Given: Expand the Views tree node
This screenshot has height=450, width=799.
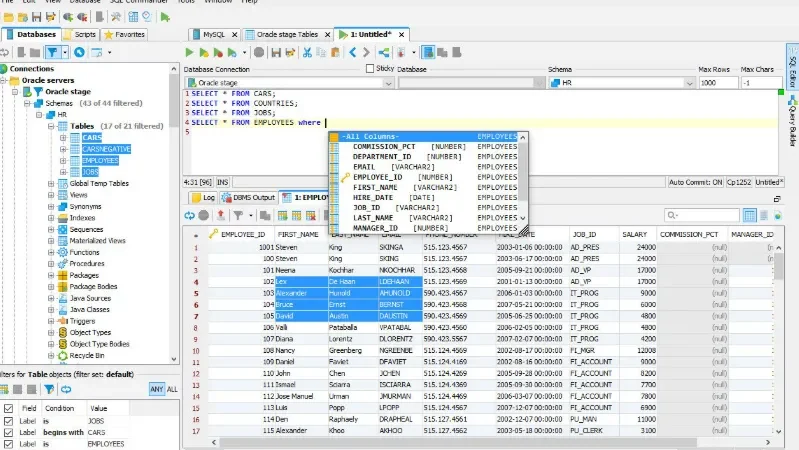Looking at the screenshot, I should (x=51, y=195).
